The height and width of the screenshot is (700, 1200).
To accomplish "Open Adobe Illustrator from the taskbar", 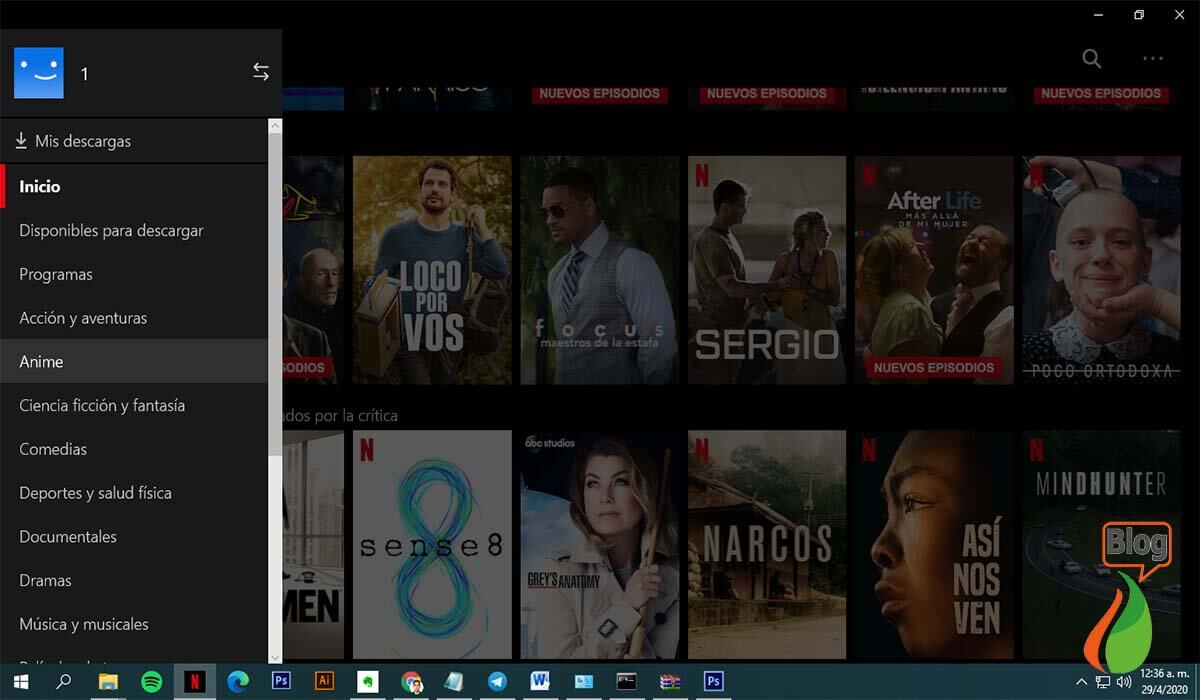I will (324, 681).
